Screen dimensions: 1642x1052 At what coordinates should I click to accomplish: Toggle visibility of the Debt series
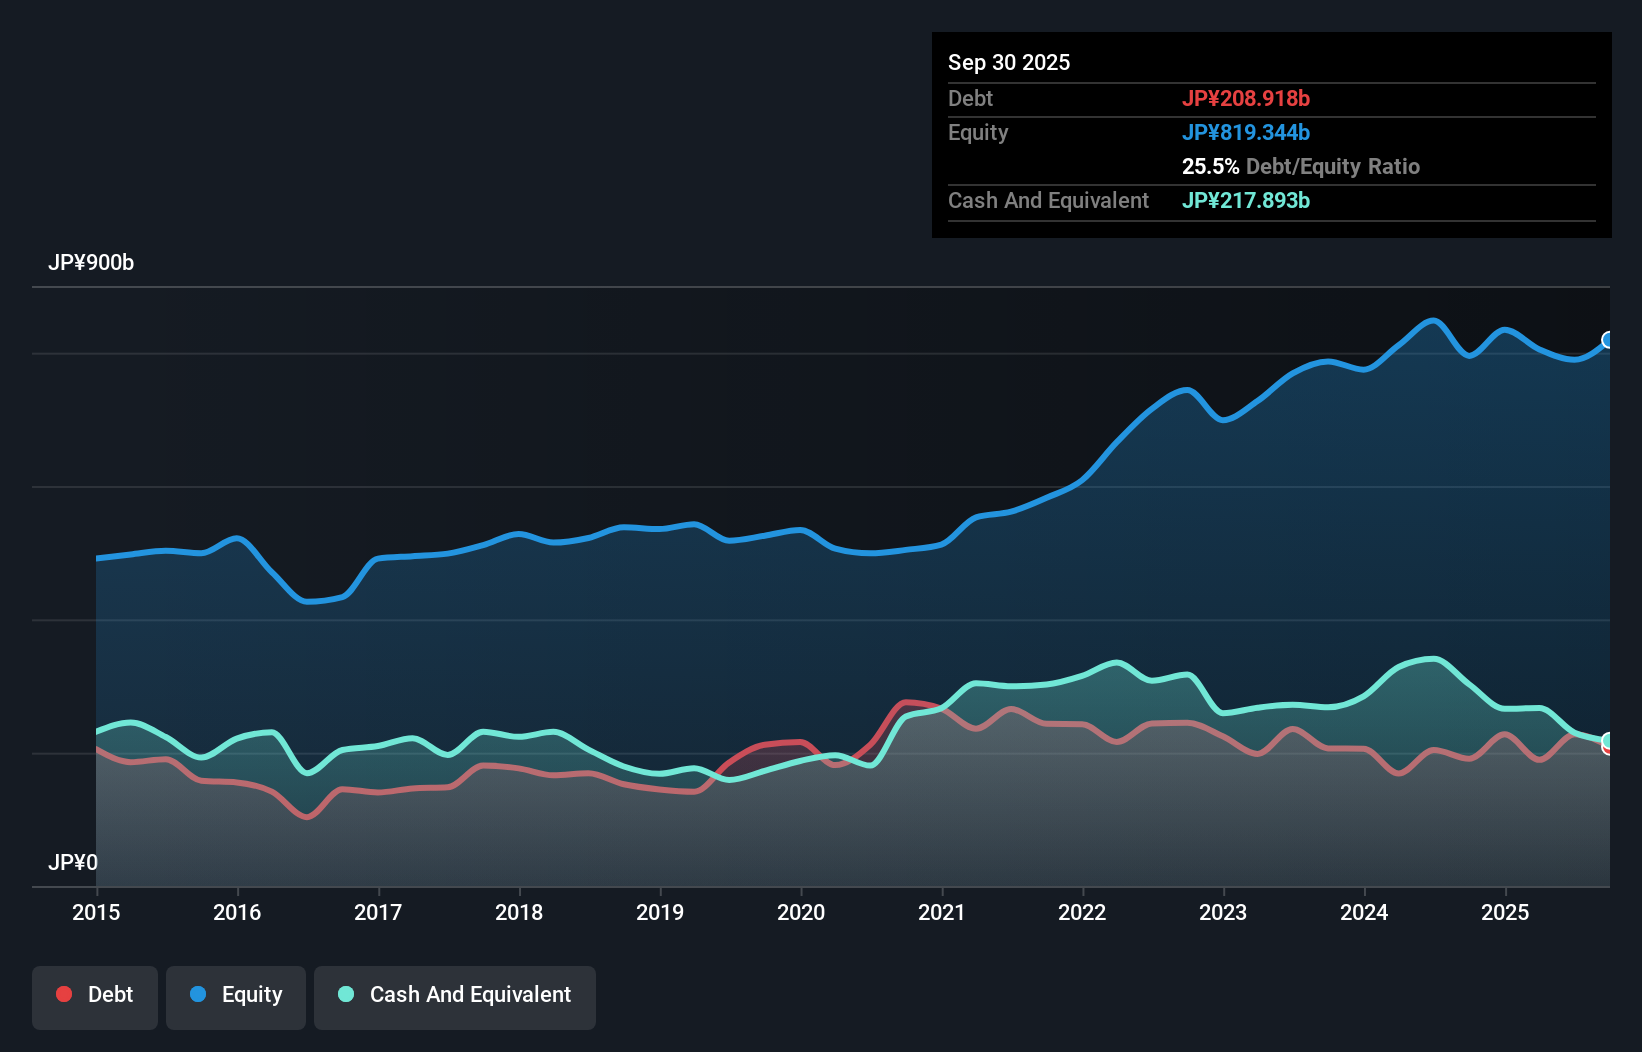95,994
